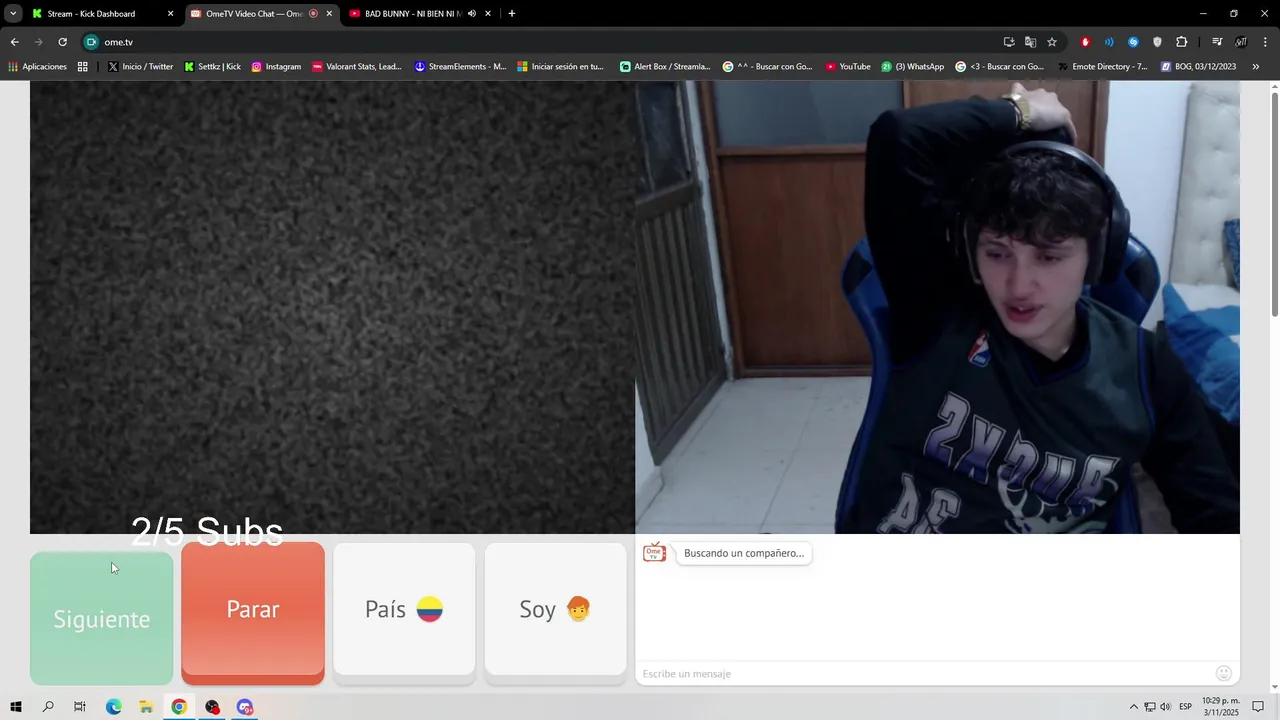Screen dimensions: 1280x720
Task: Open the Windows Start menu
Action: [15, 707]
